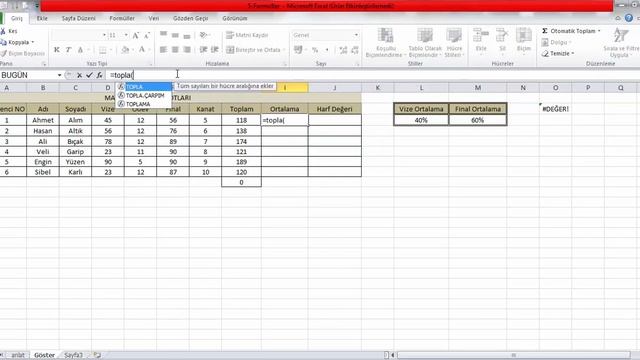Apply percent style format

pyautogui.click(x=315, y=50)
